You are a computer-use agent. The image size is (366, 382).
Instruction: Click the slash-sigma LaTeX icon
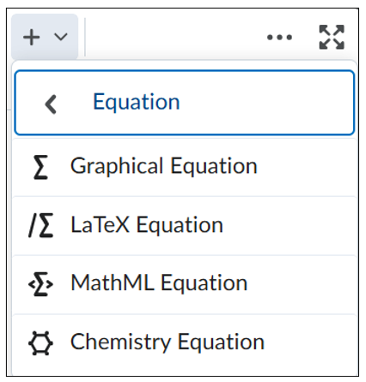click(x=41, y=225)
